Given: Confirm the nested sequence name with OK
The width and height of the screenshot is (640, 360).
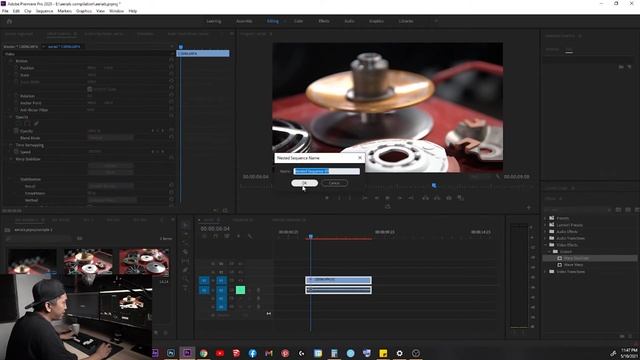Looking at the screenshot, I should (x=304, y=183).
